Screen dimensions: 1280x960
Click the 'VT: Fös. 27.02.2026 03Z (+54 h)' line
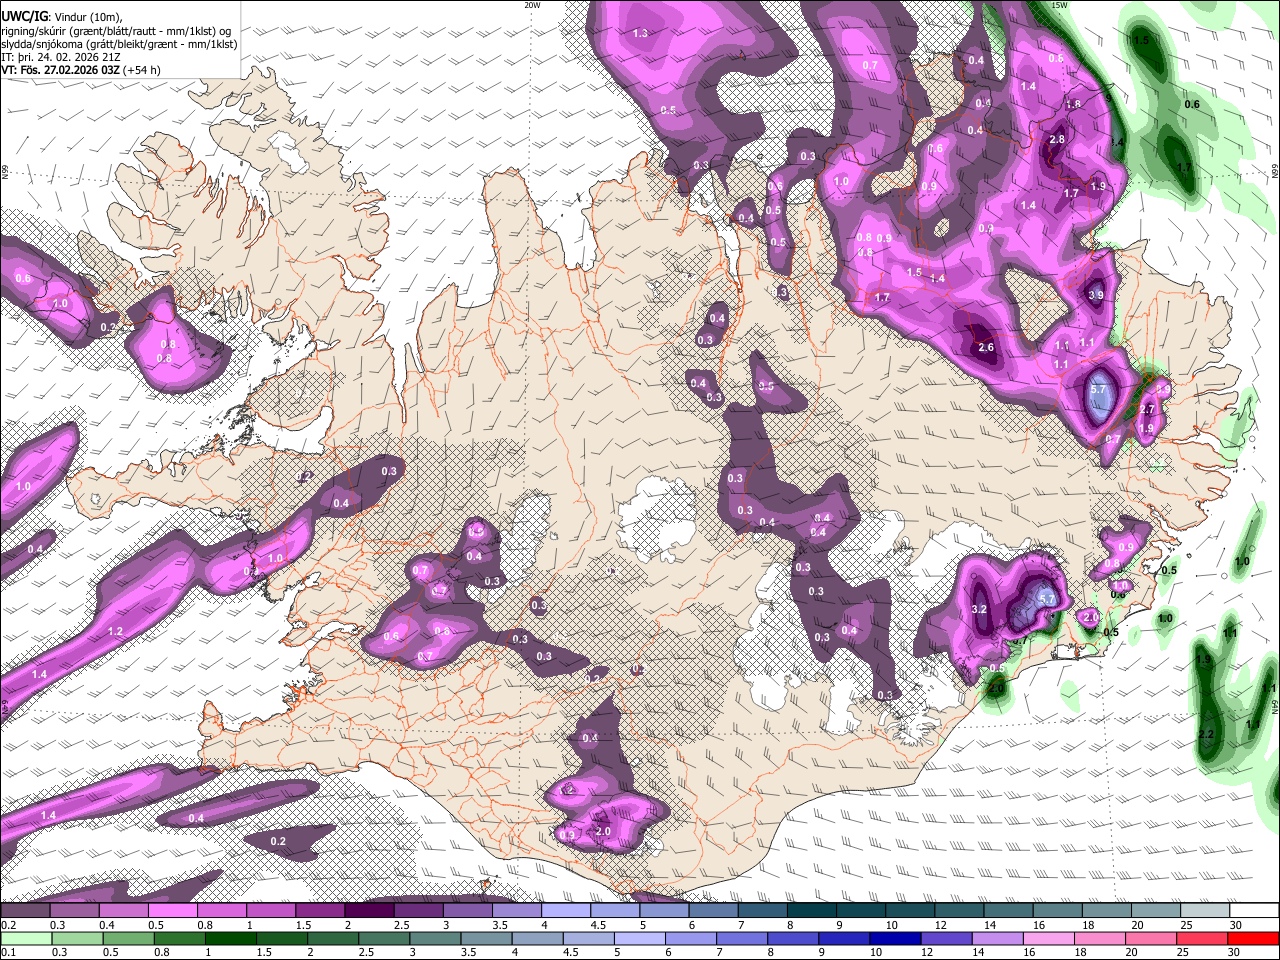[x=81, y=70]
